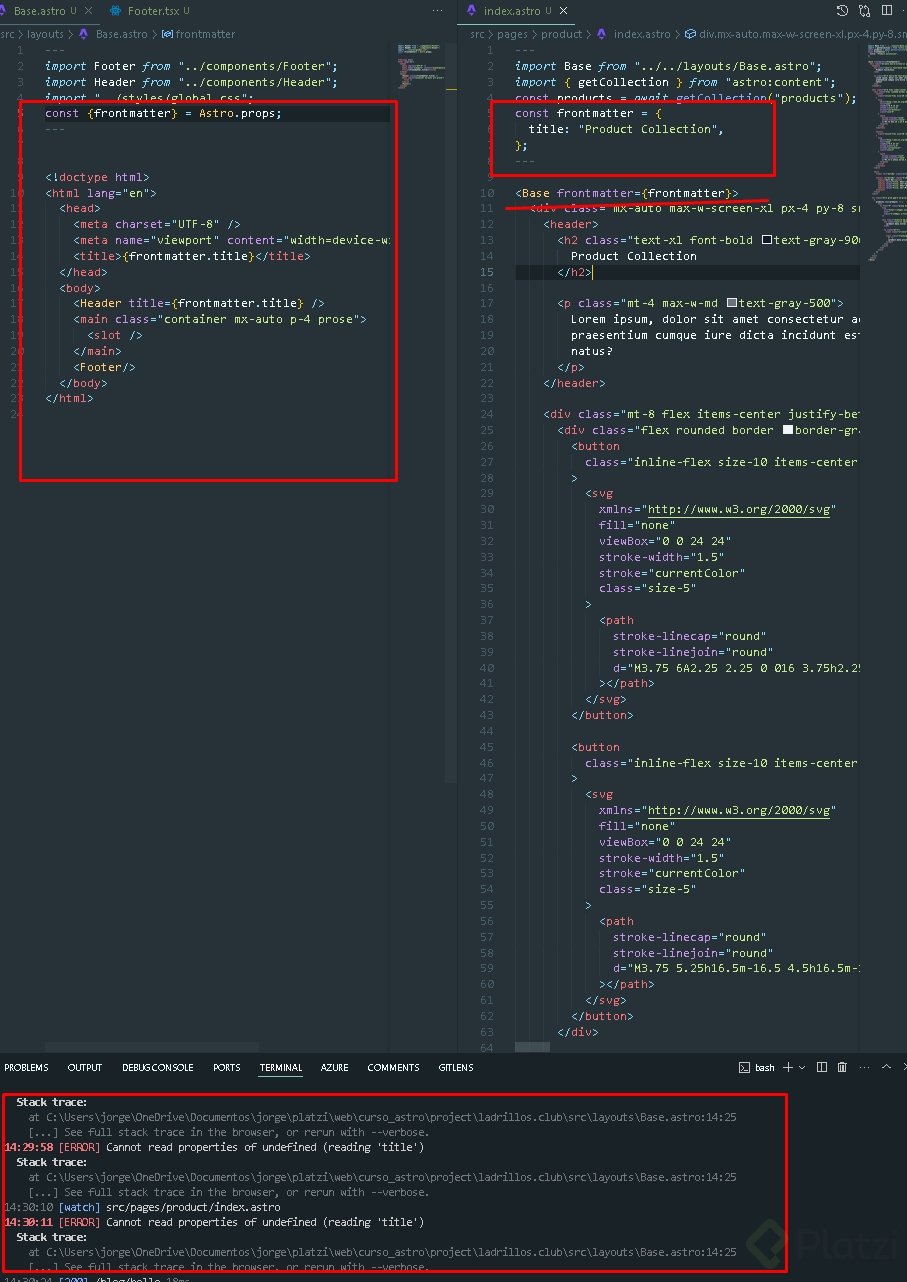Viewport: 907px width, 1282px height.
Task: Open w3.org link on line 30
Action: [741, 509]
